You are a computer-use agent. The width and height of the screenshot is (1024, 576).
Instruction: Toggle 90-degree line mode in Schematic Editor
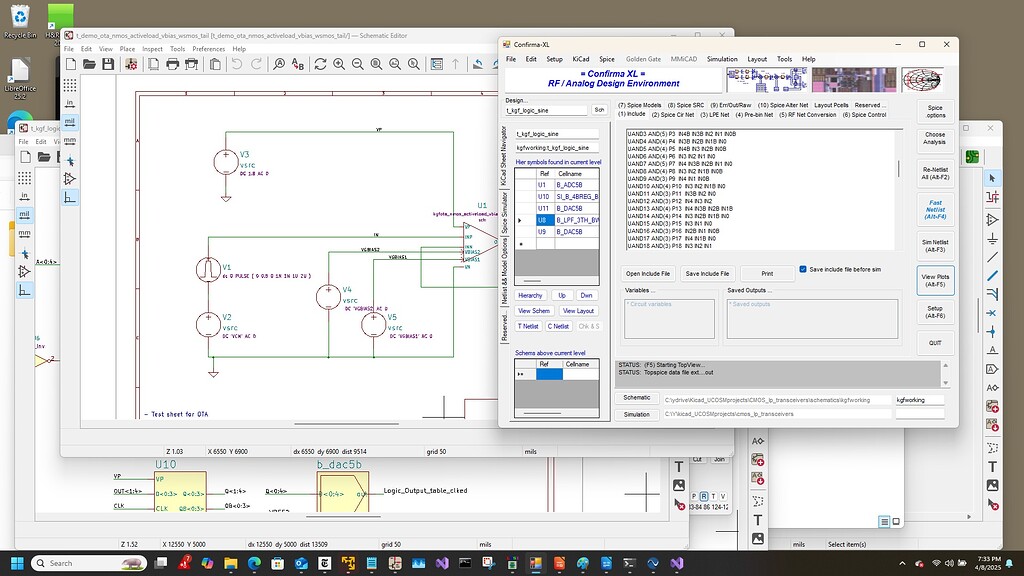coord(70,197)
